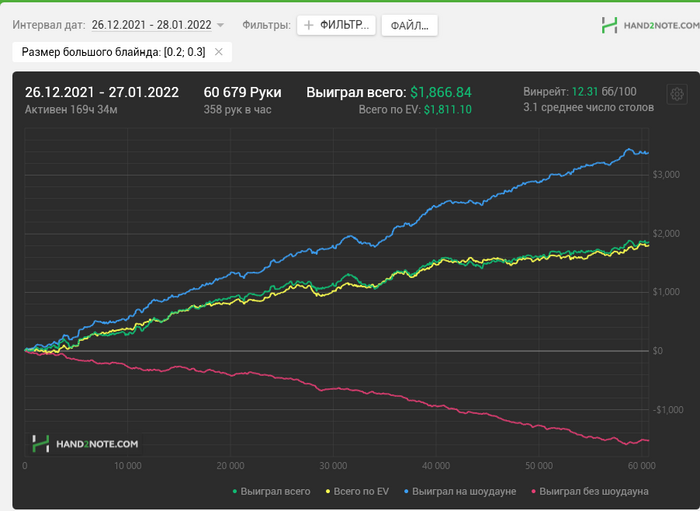Click the $1,866.84 total won value
Screen dimensions: 700x511
441,92
